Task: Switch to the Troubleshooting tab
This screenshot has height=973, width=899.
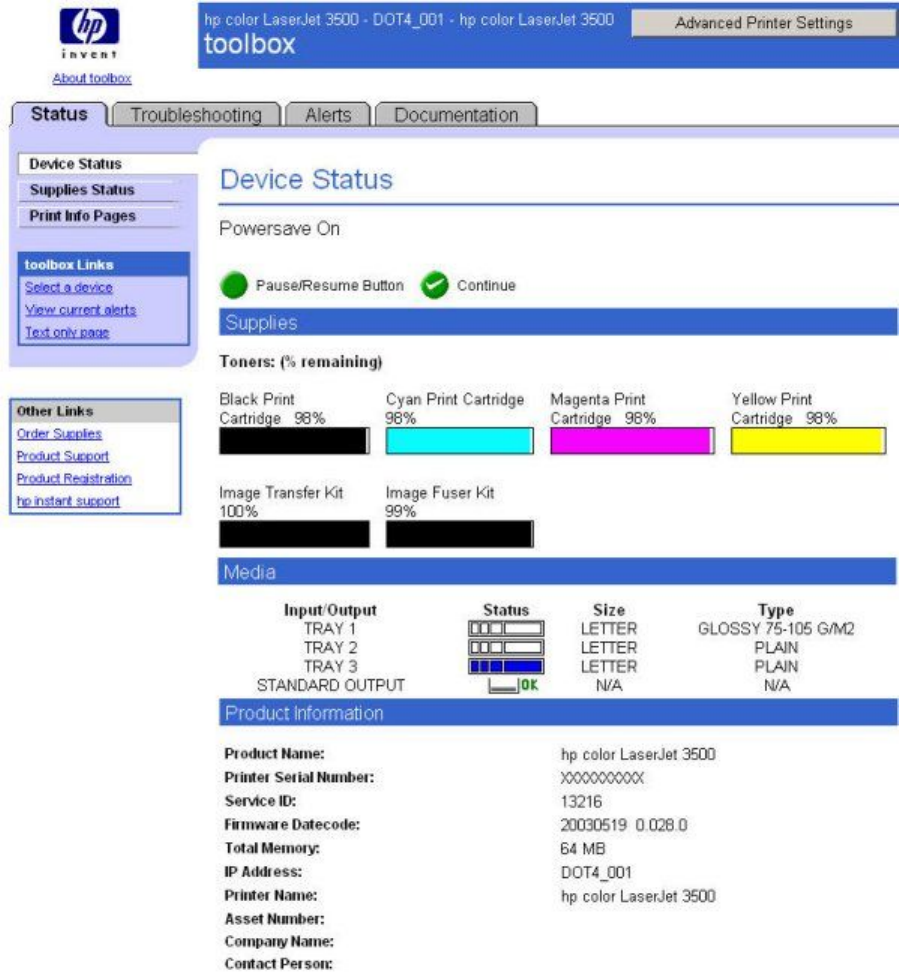Action: [196, 115]
